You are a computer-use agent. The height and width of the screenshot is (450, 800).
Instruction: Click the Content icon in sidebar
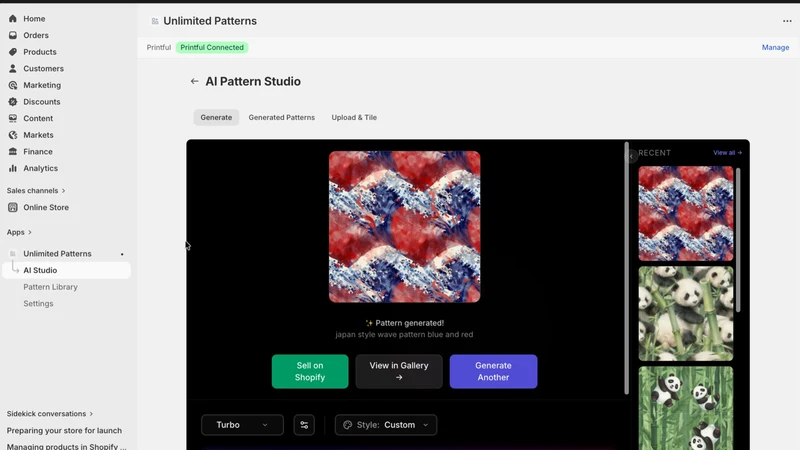click(x=13, y=118)
